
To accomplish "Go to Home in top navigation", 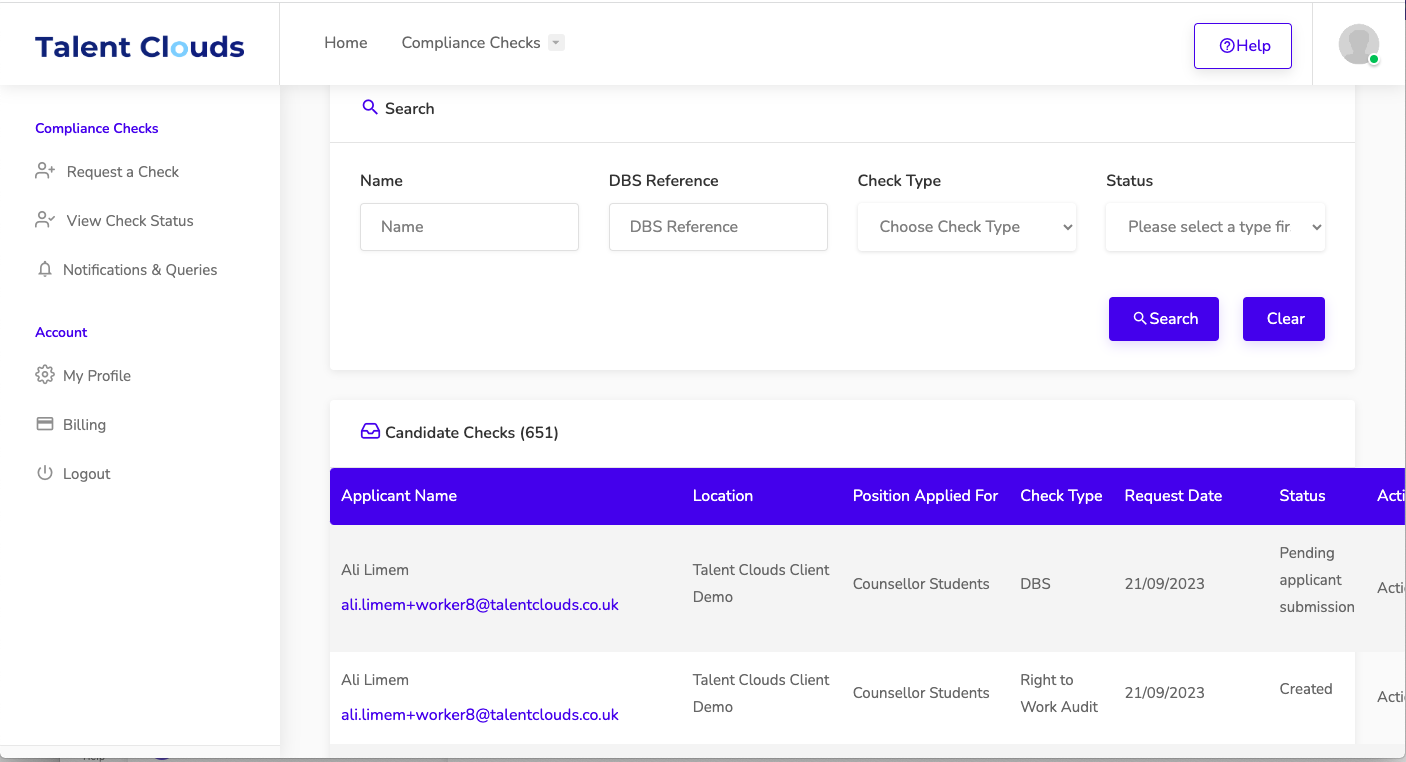I will (346, 43).
